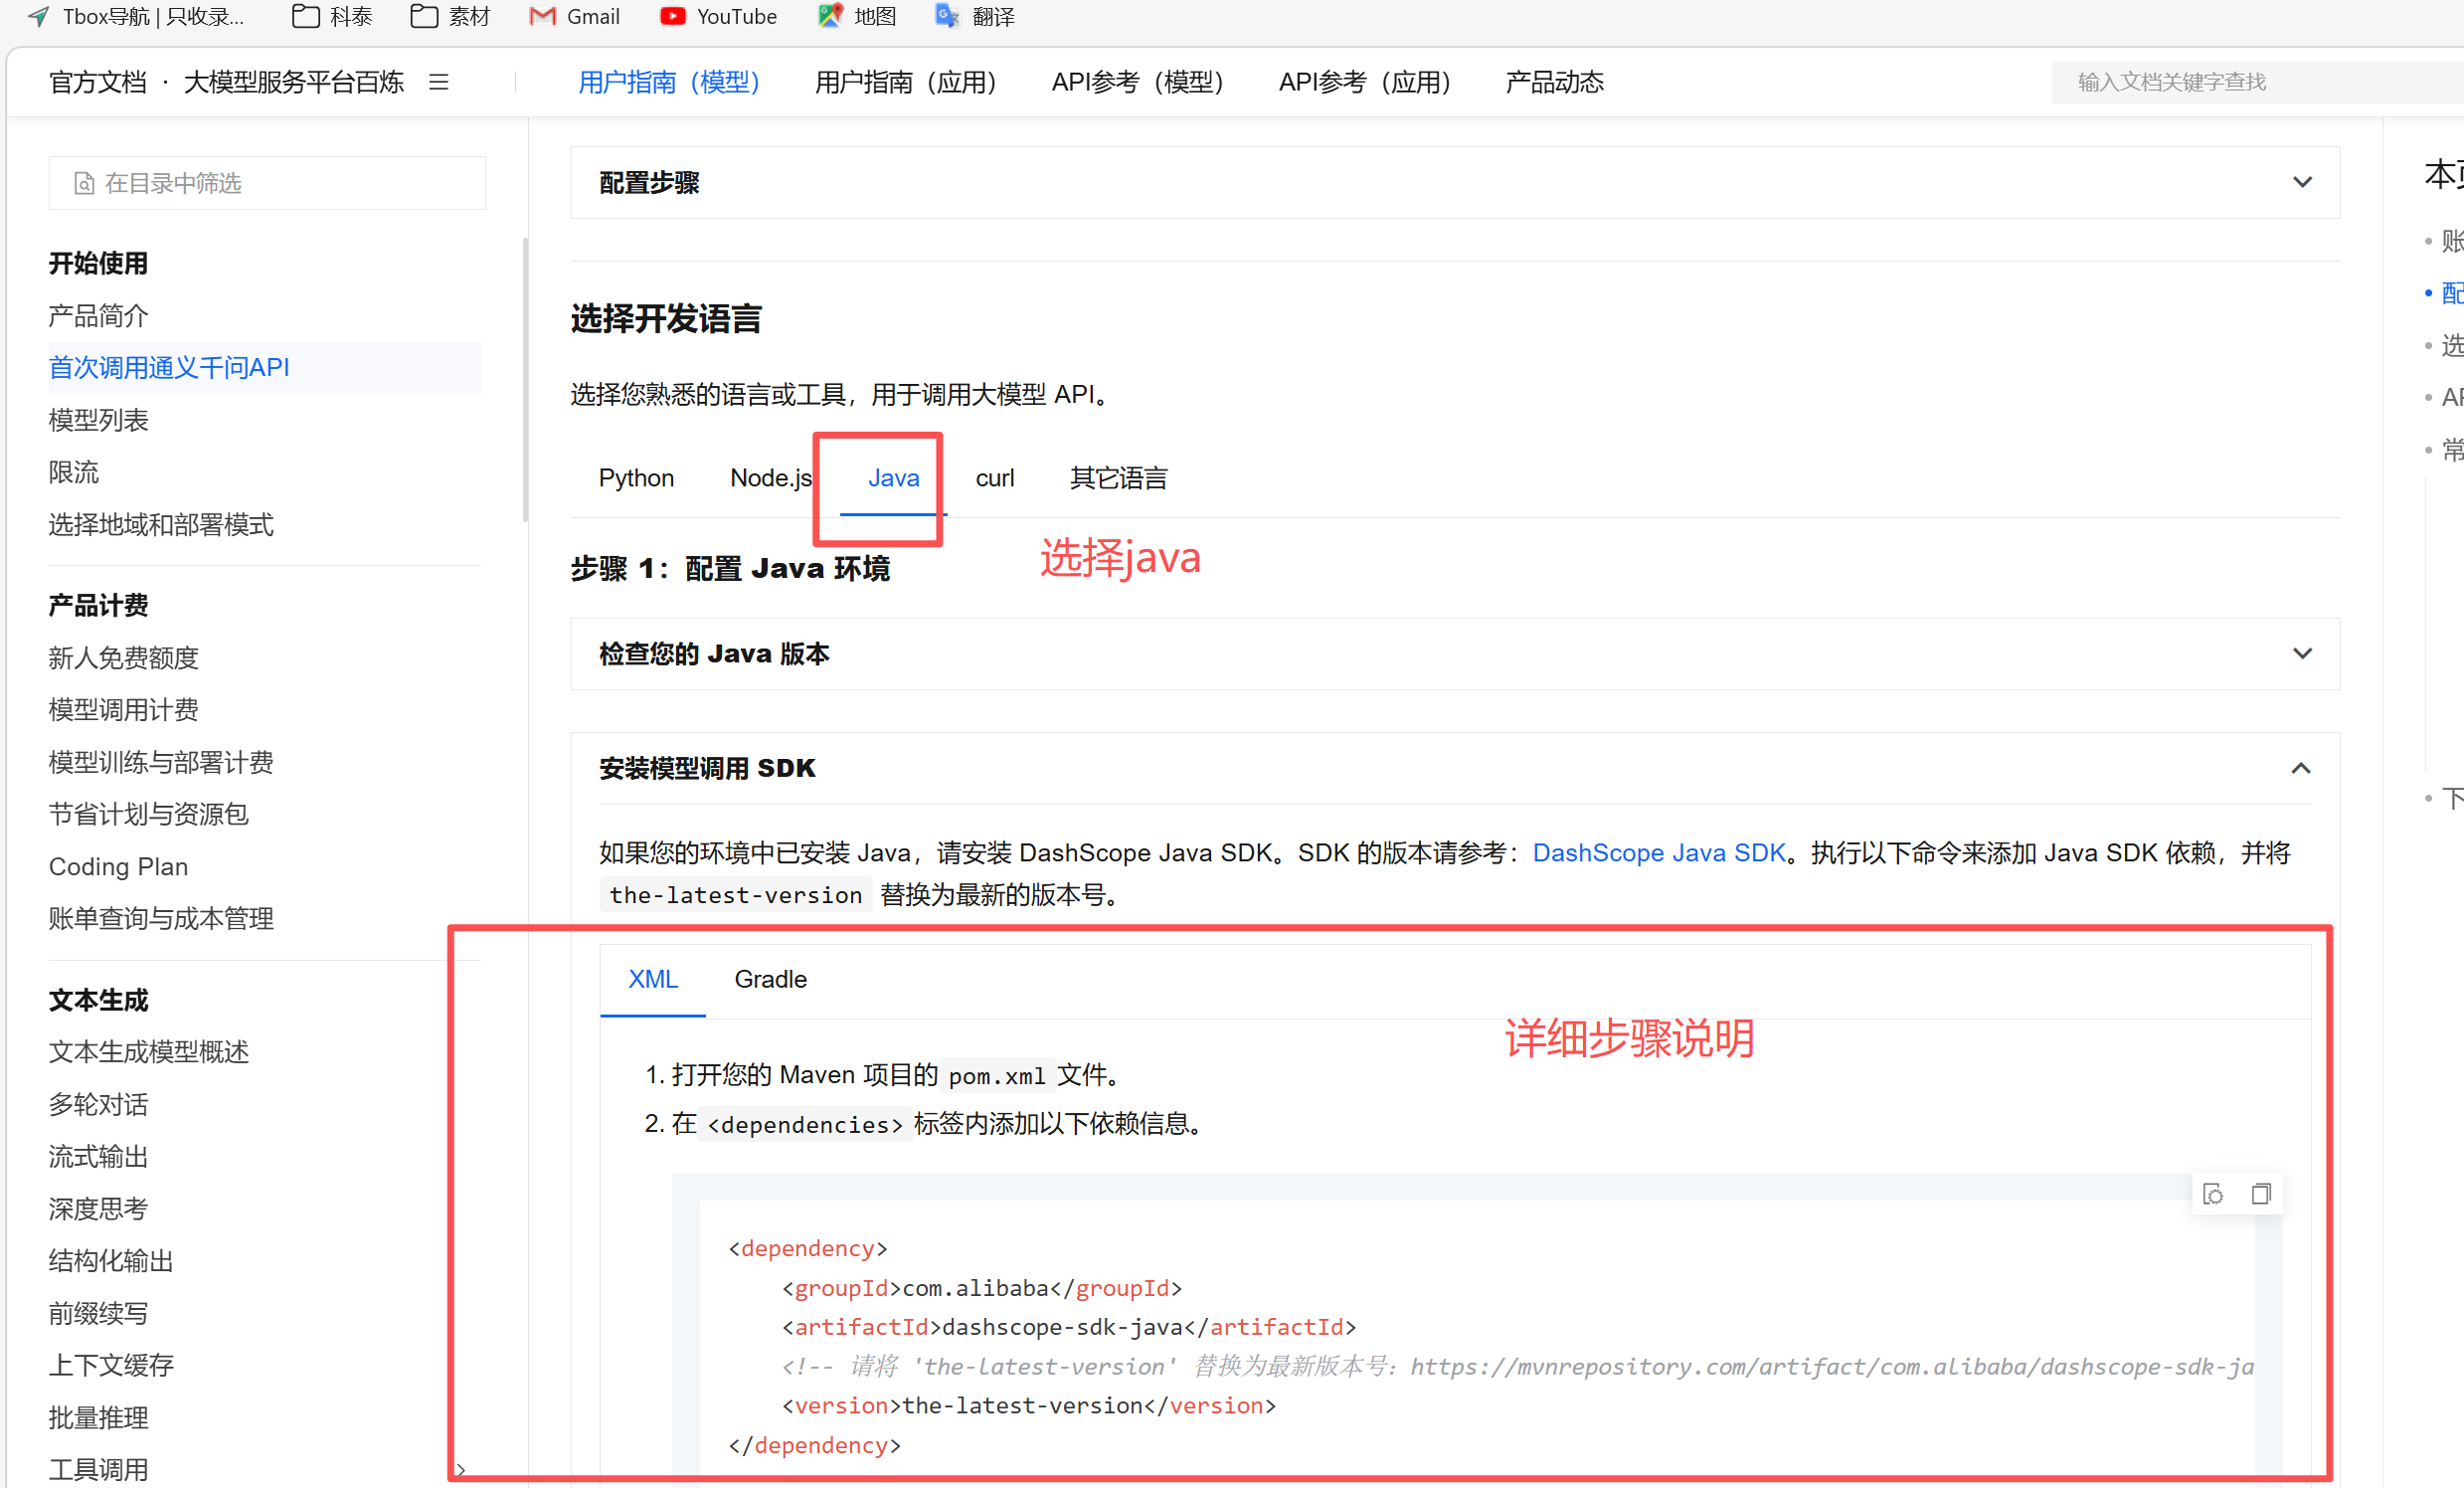The width and height of the screenshot is (2464, 1488).
Task: Select the Gradle dependency tab
Action: (770, 979)
